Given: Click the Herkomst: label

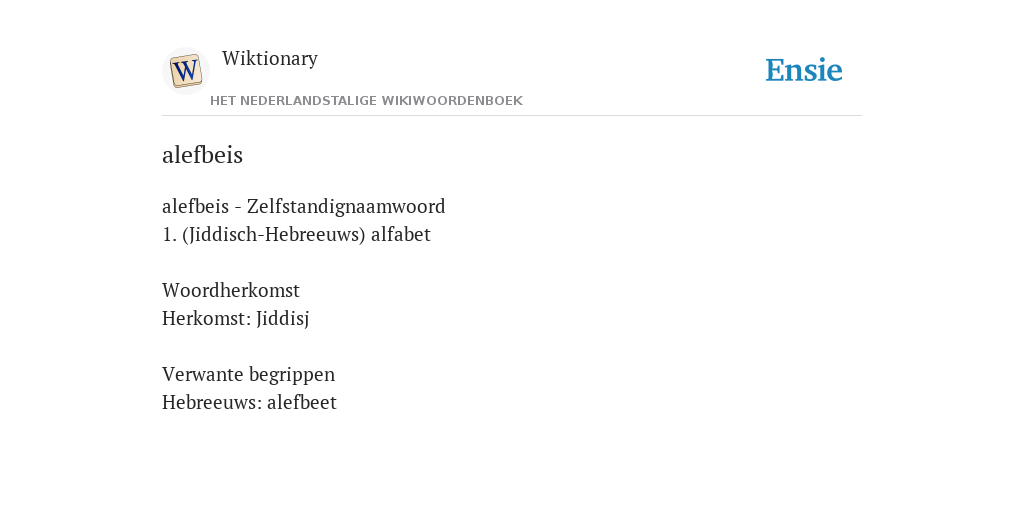Looking at the screenshot, I should click(x=206, y=318).
